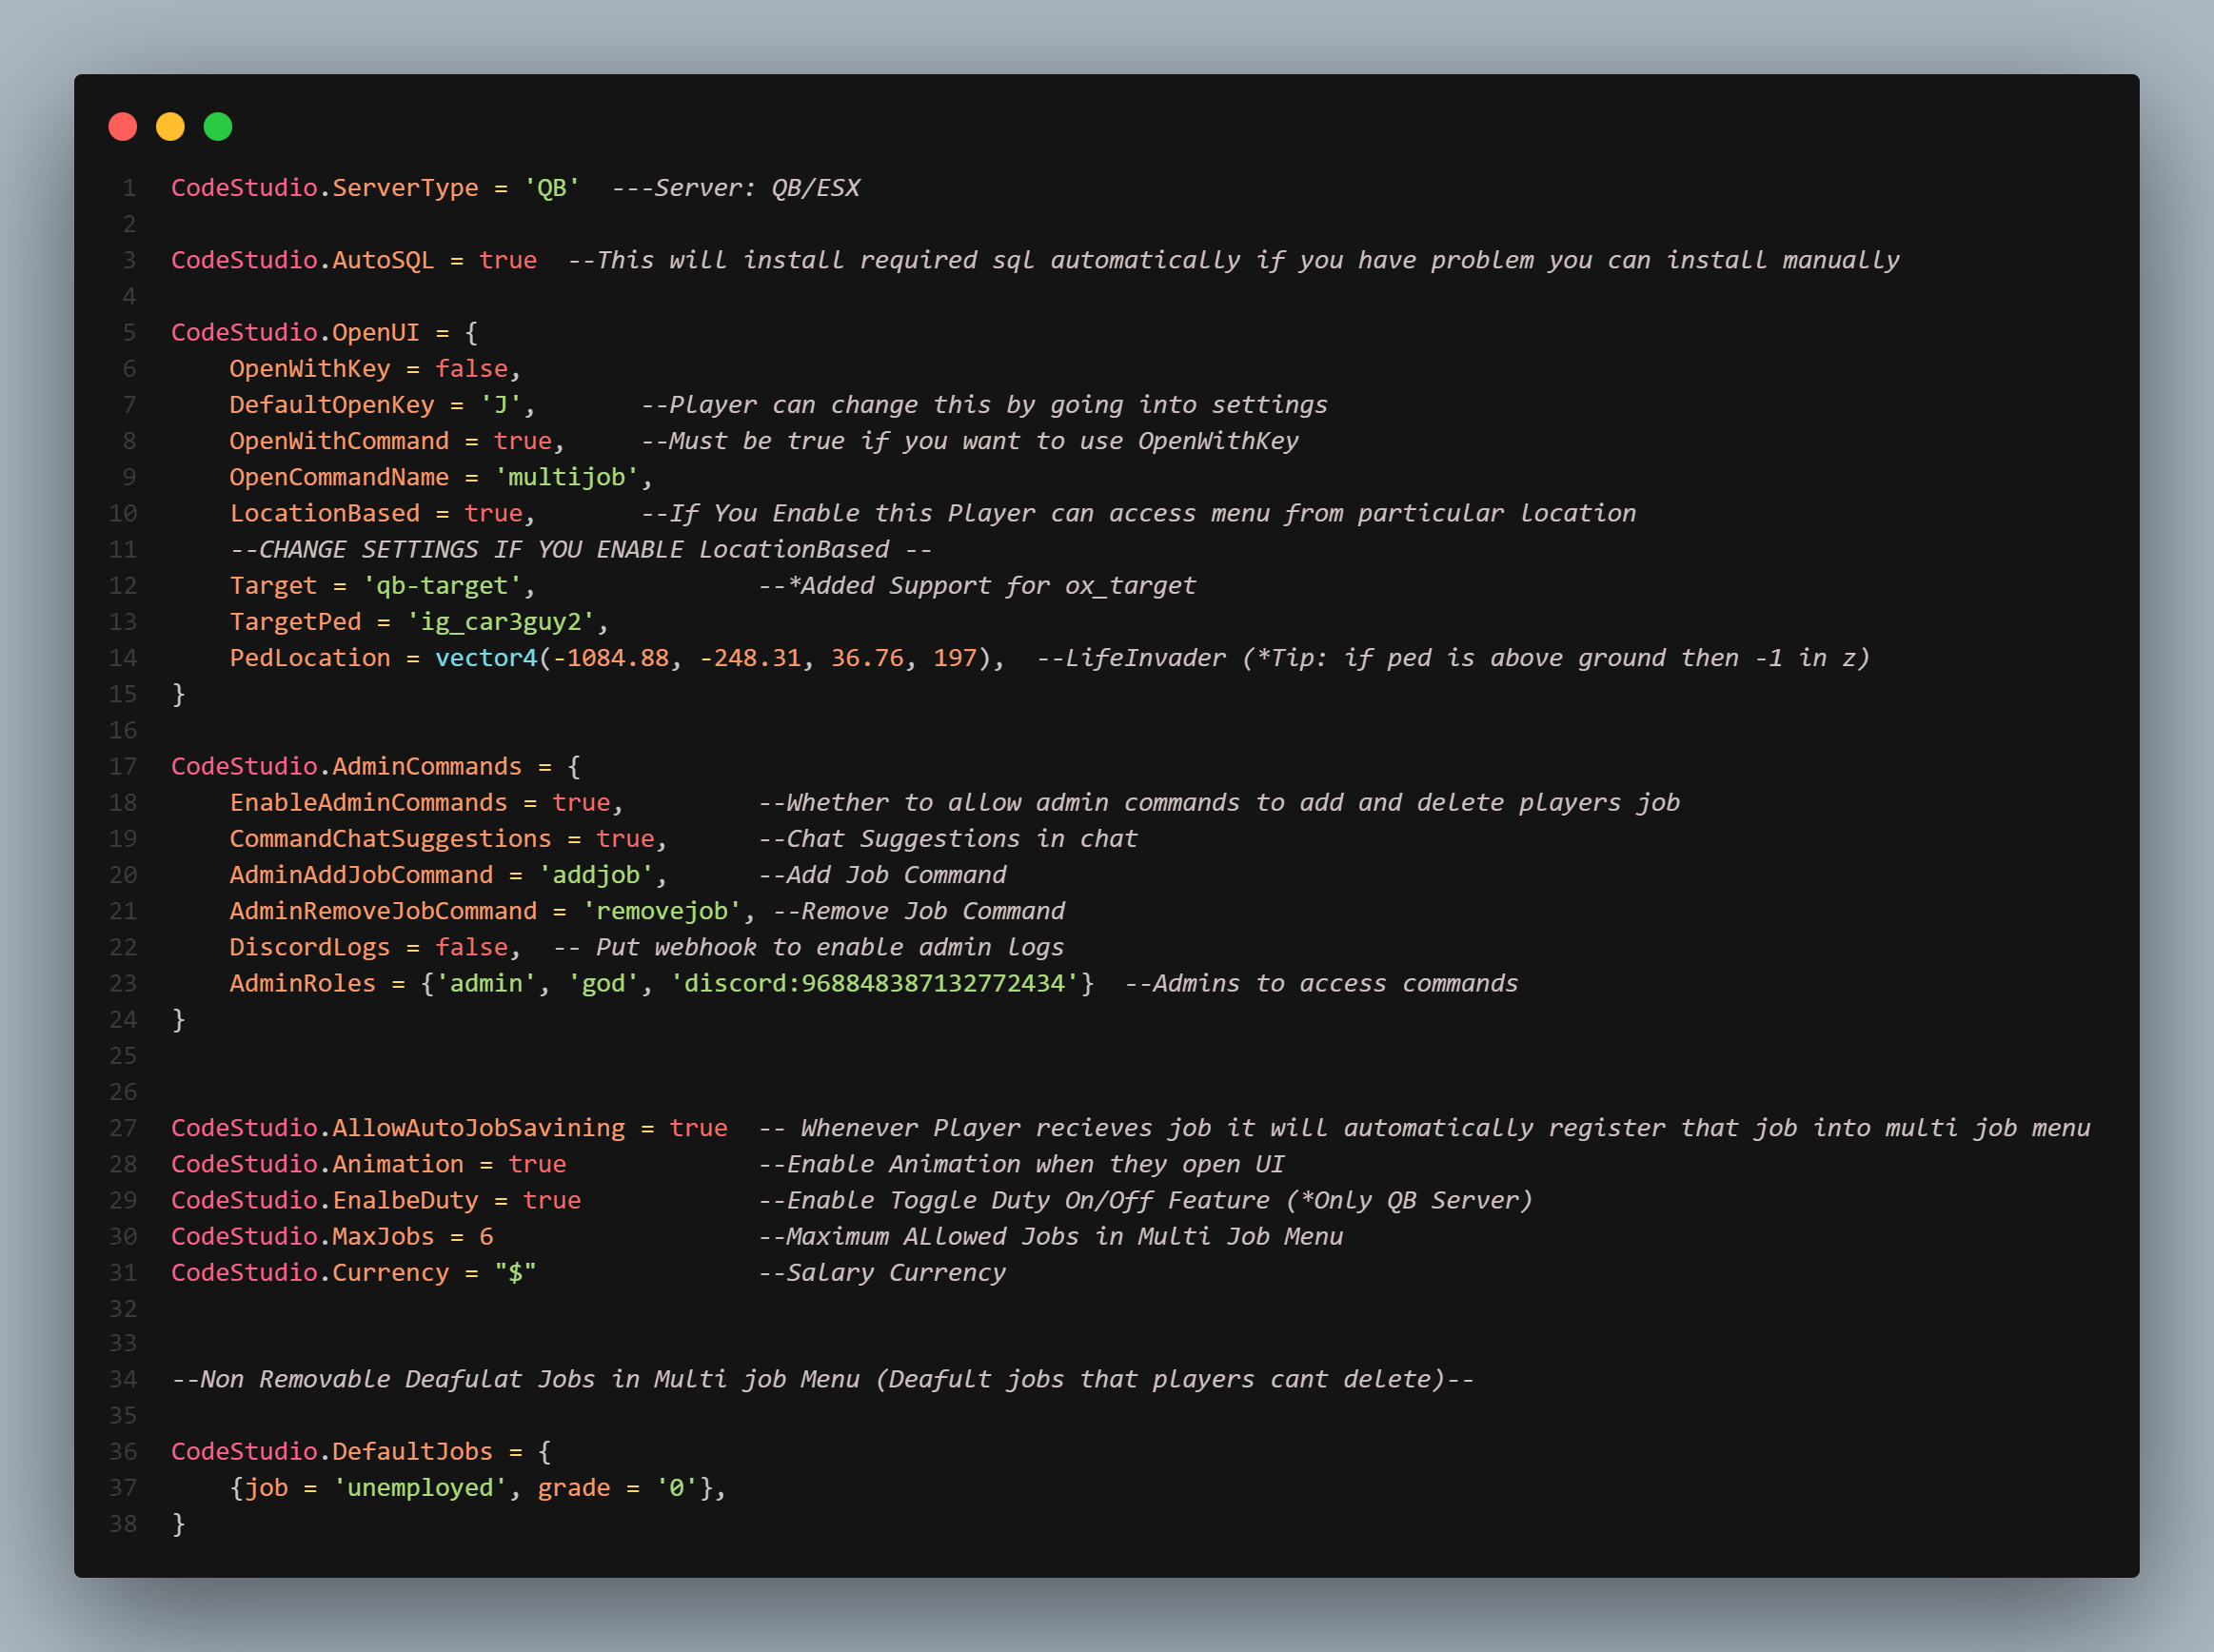Click the "$" Currency value

pyautogui.click(x=516, y=1272)
